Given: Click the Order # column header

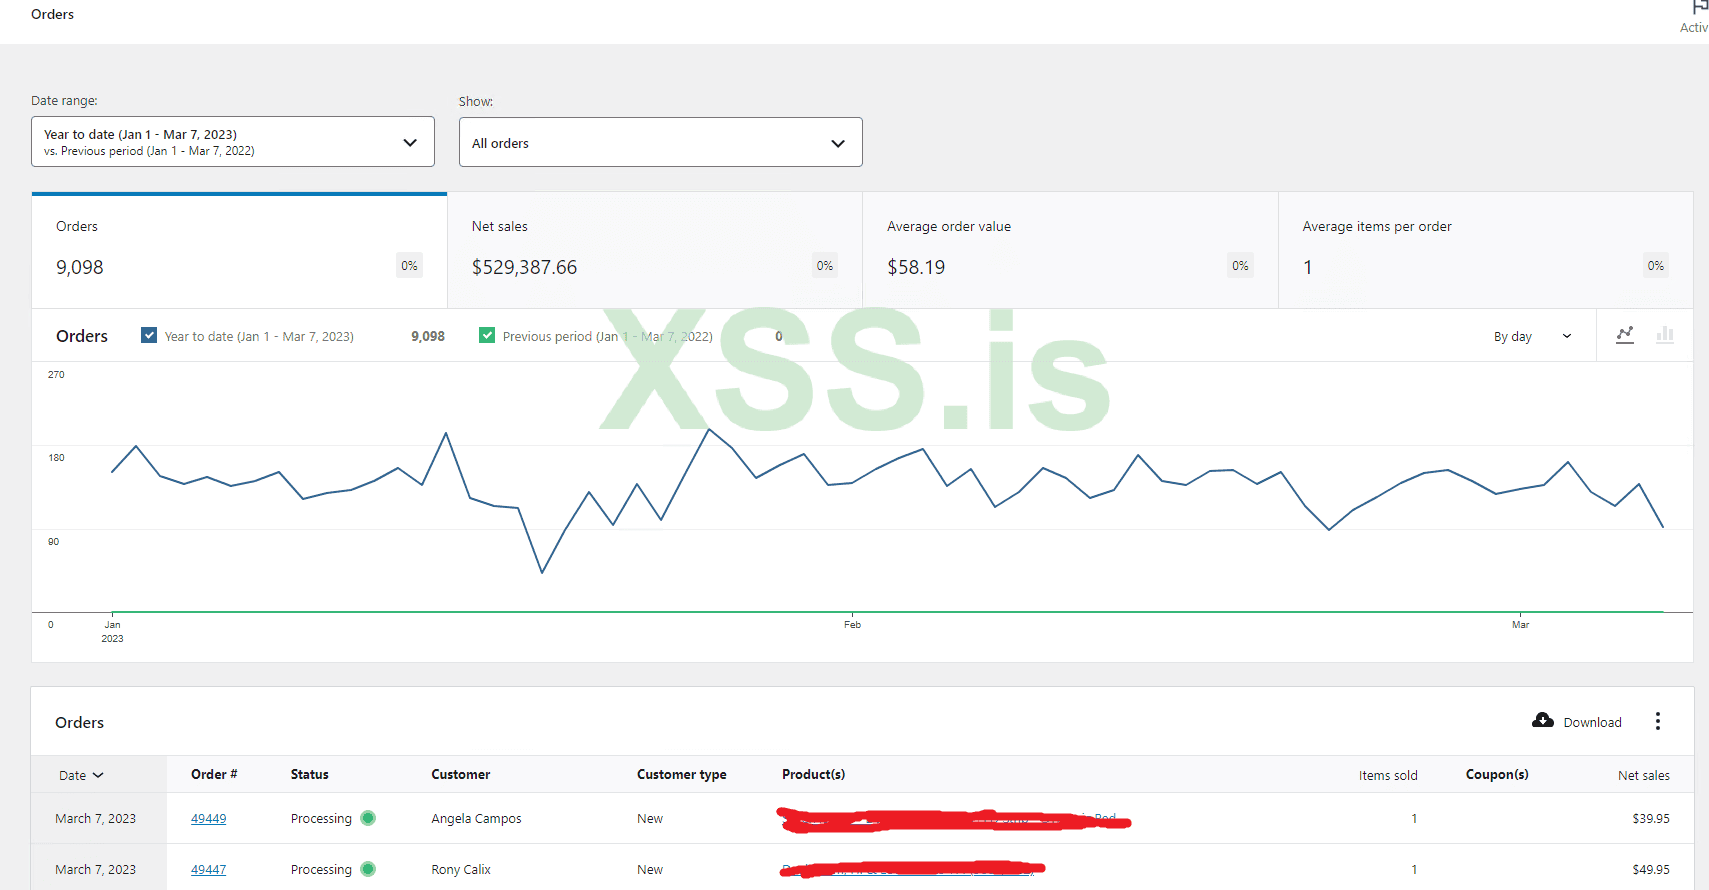Looking at the screenshot, I should point(214,774).
